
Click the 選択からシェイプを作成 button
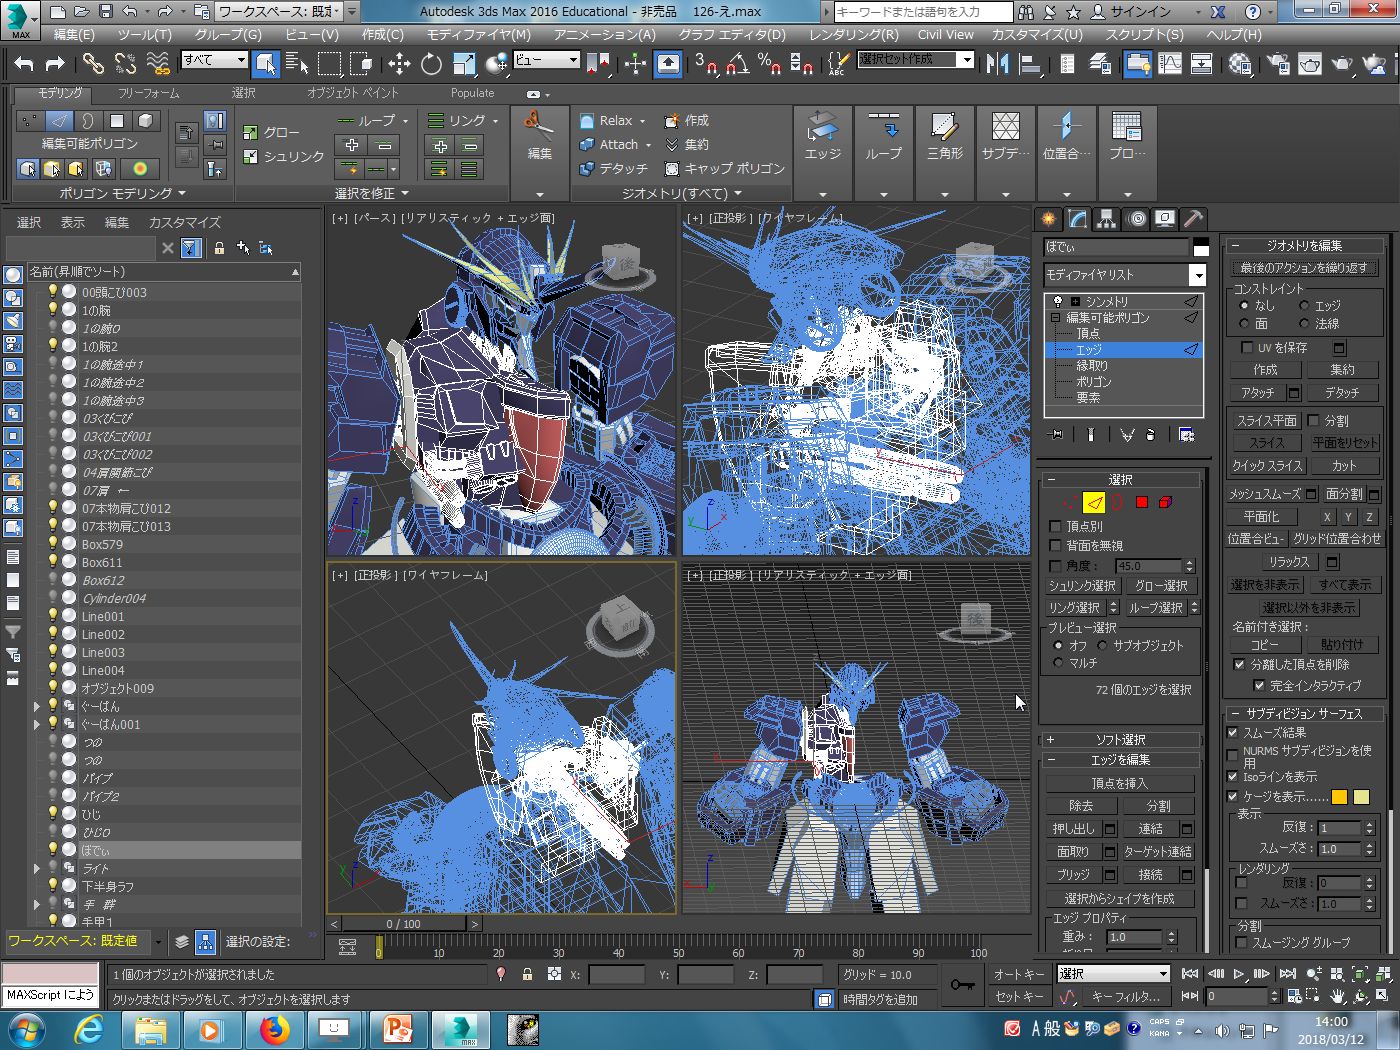(x=1119, y=898)
